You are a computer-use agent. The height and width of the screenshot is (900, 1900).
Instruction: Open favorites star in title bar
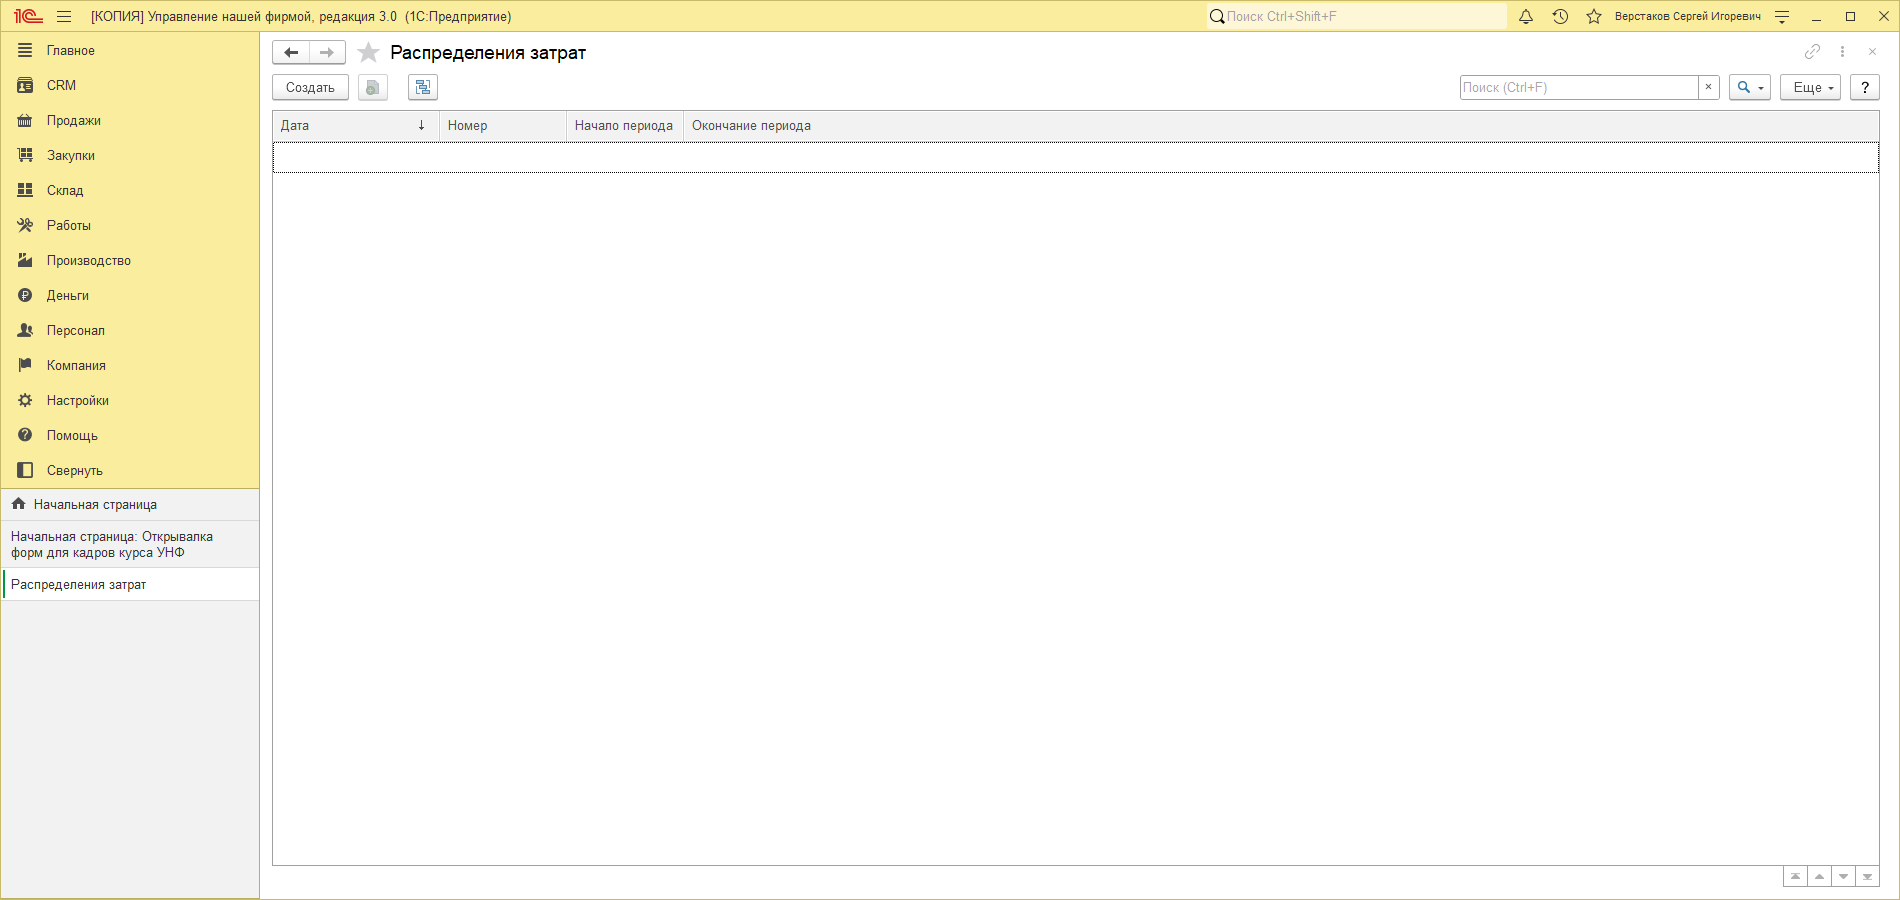coord(1594,16)
